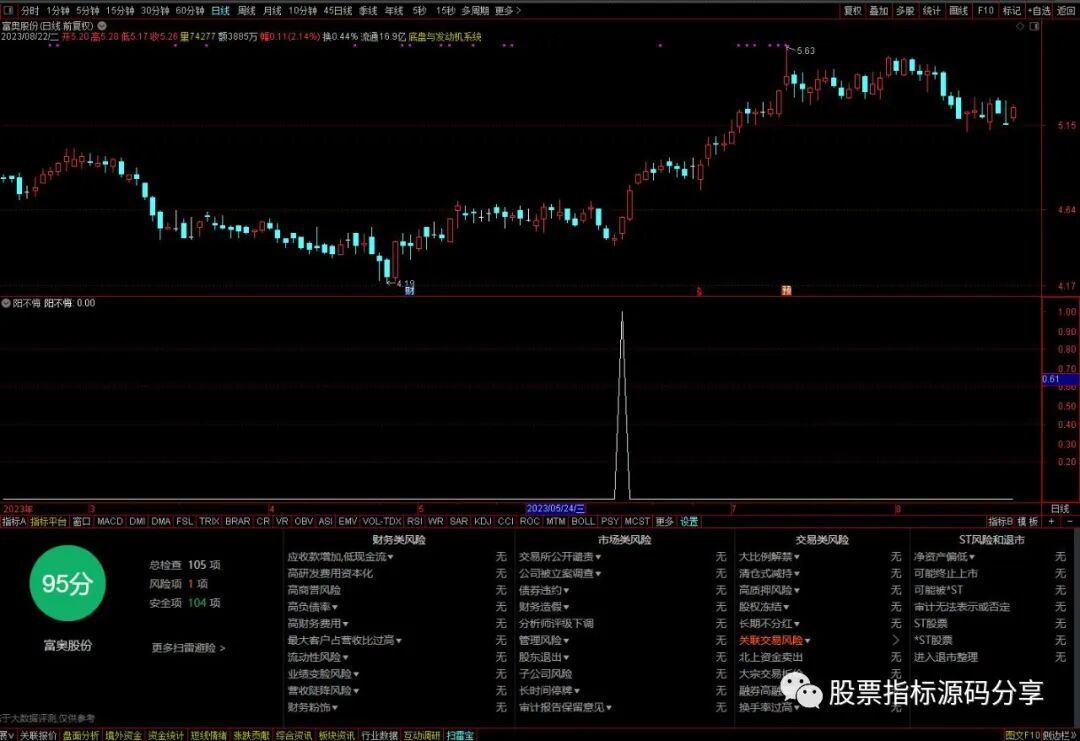Click the 2023/05/24 date label on time axis

tap(555, 509)
